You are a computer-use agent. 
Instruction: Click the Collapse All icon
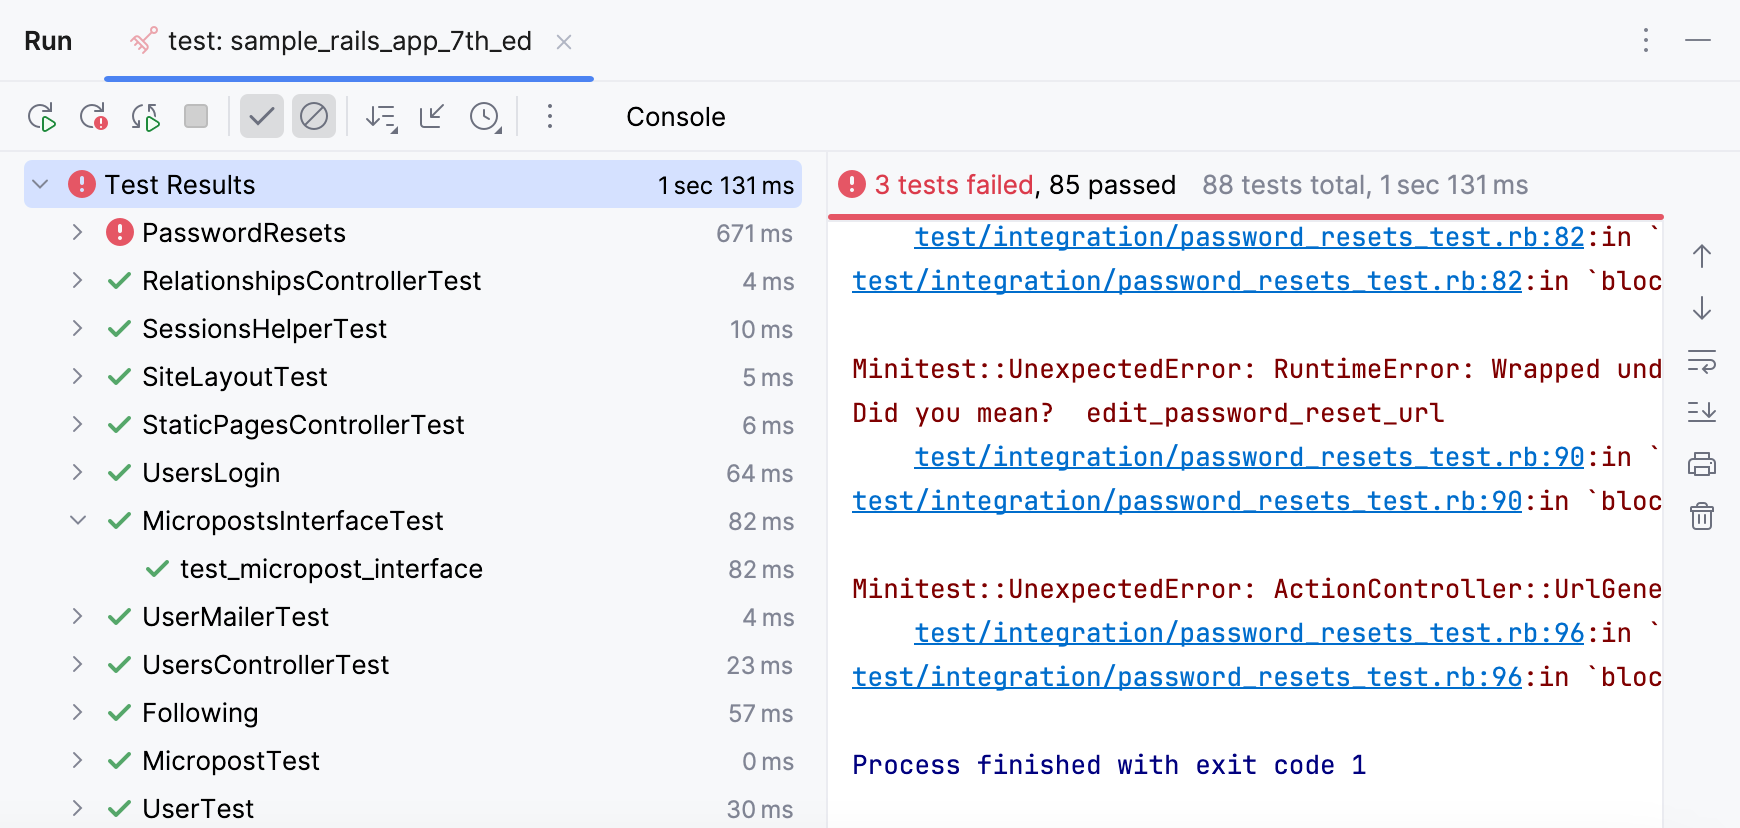pos(432,117)
